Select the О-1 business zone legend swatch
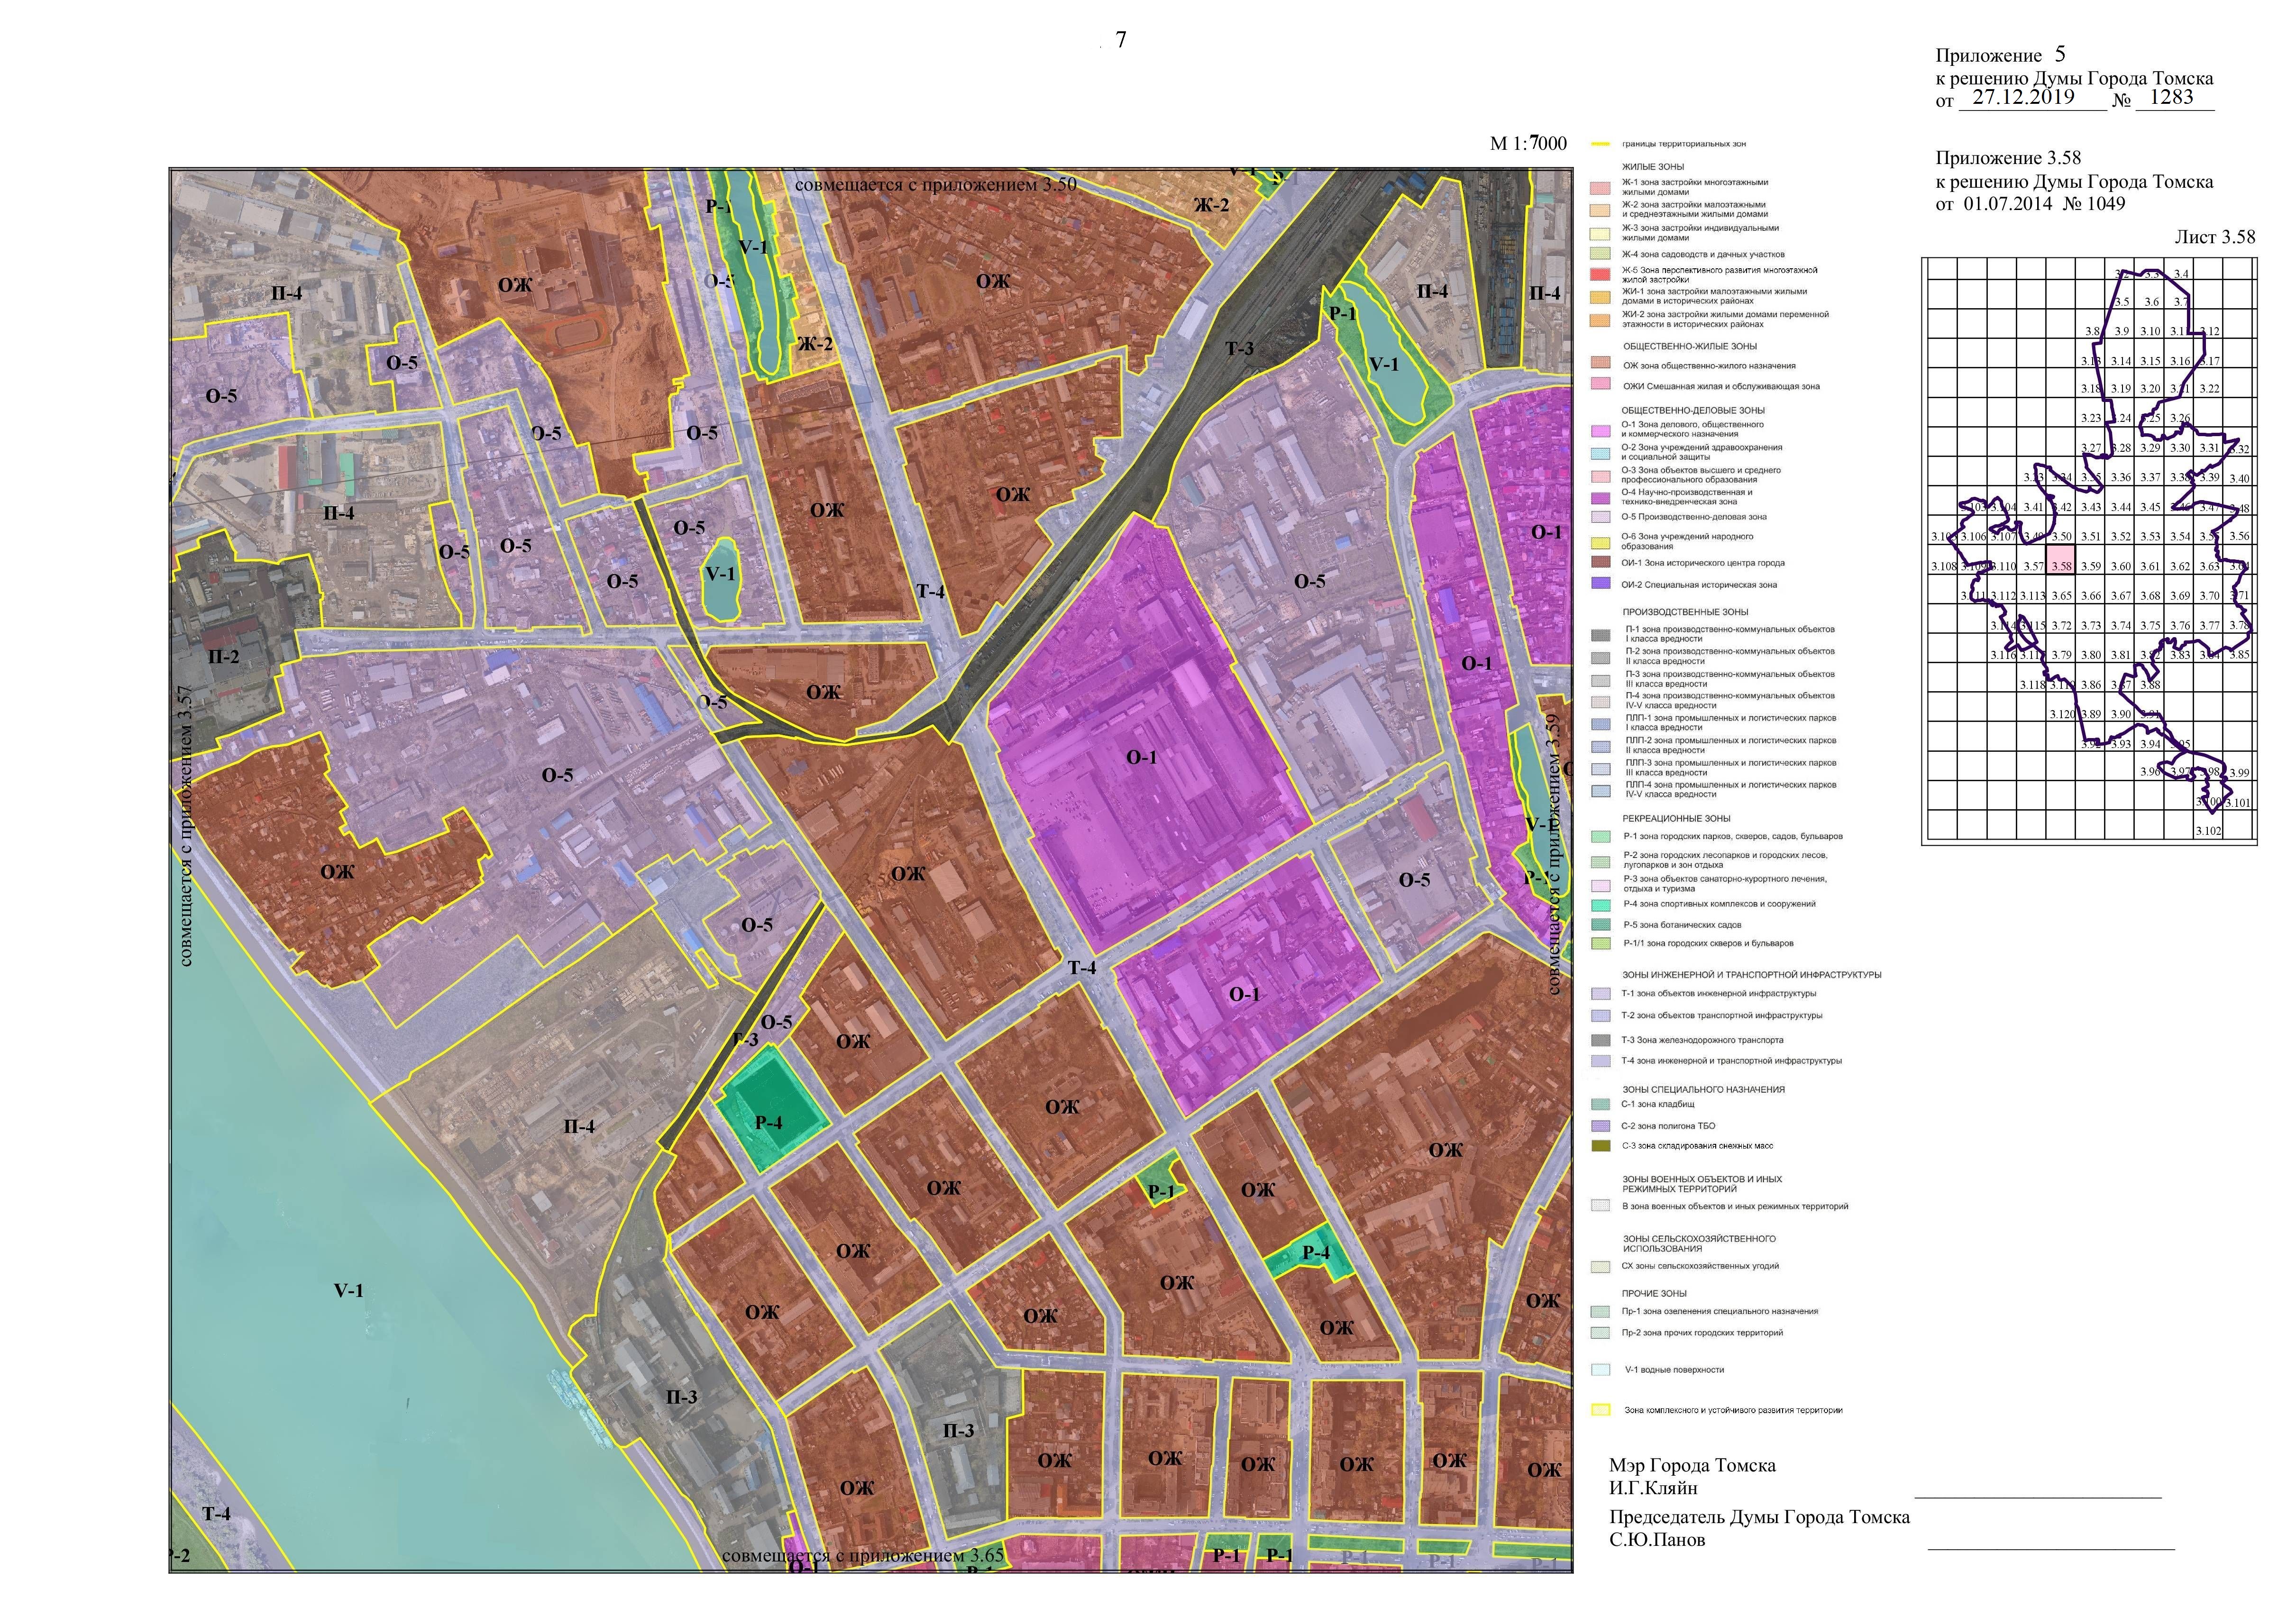Viewport: 2296px width, 1607px height. (x=1600, y=430)
